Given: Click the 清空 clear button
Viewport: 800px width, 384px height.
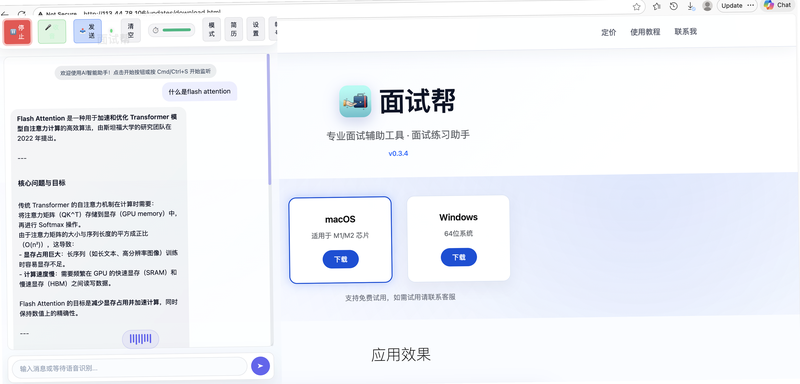Looking at the screenshot, I should [131, 31].
